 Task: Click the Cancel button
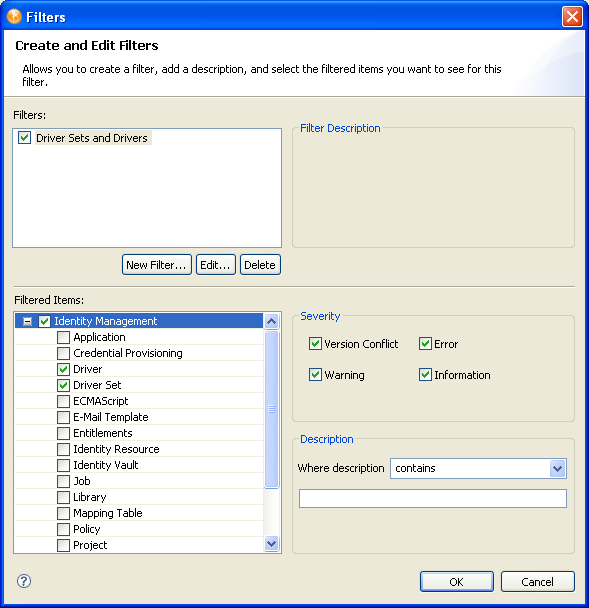(537, 582)
